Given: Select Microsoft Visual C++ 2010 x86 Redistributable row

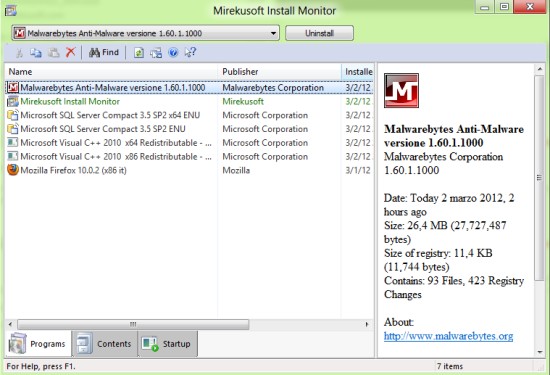Looking at the screenshot, I should 189,156.
